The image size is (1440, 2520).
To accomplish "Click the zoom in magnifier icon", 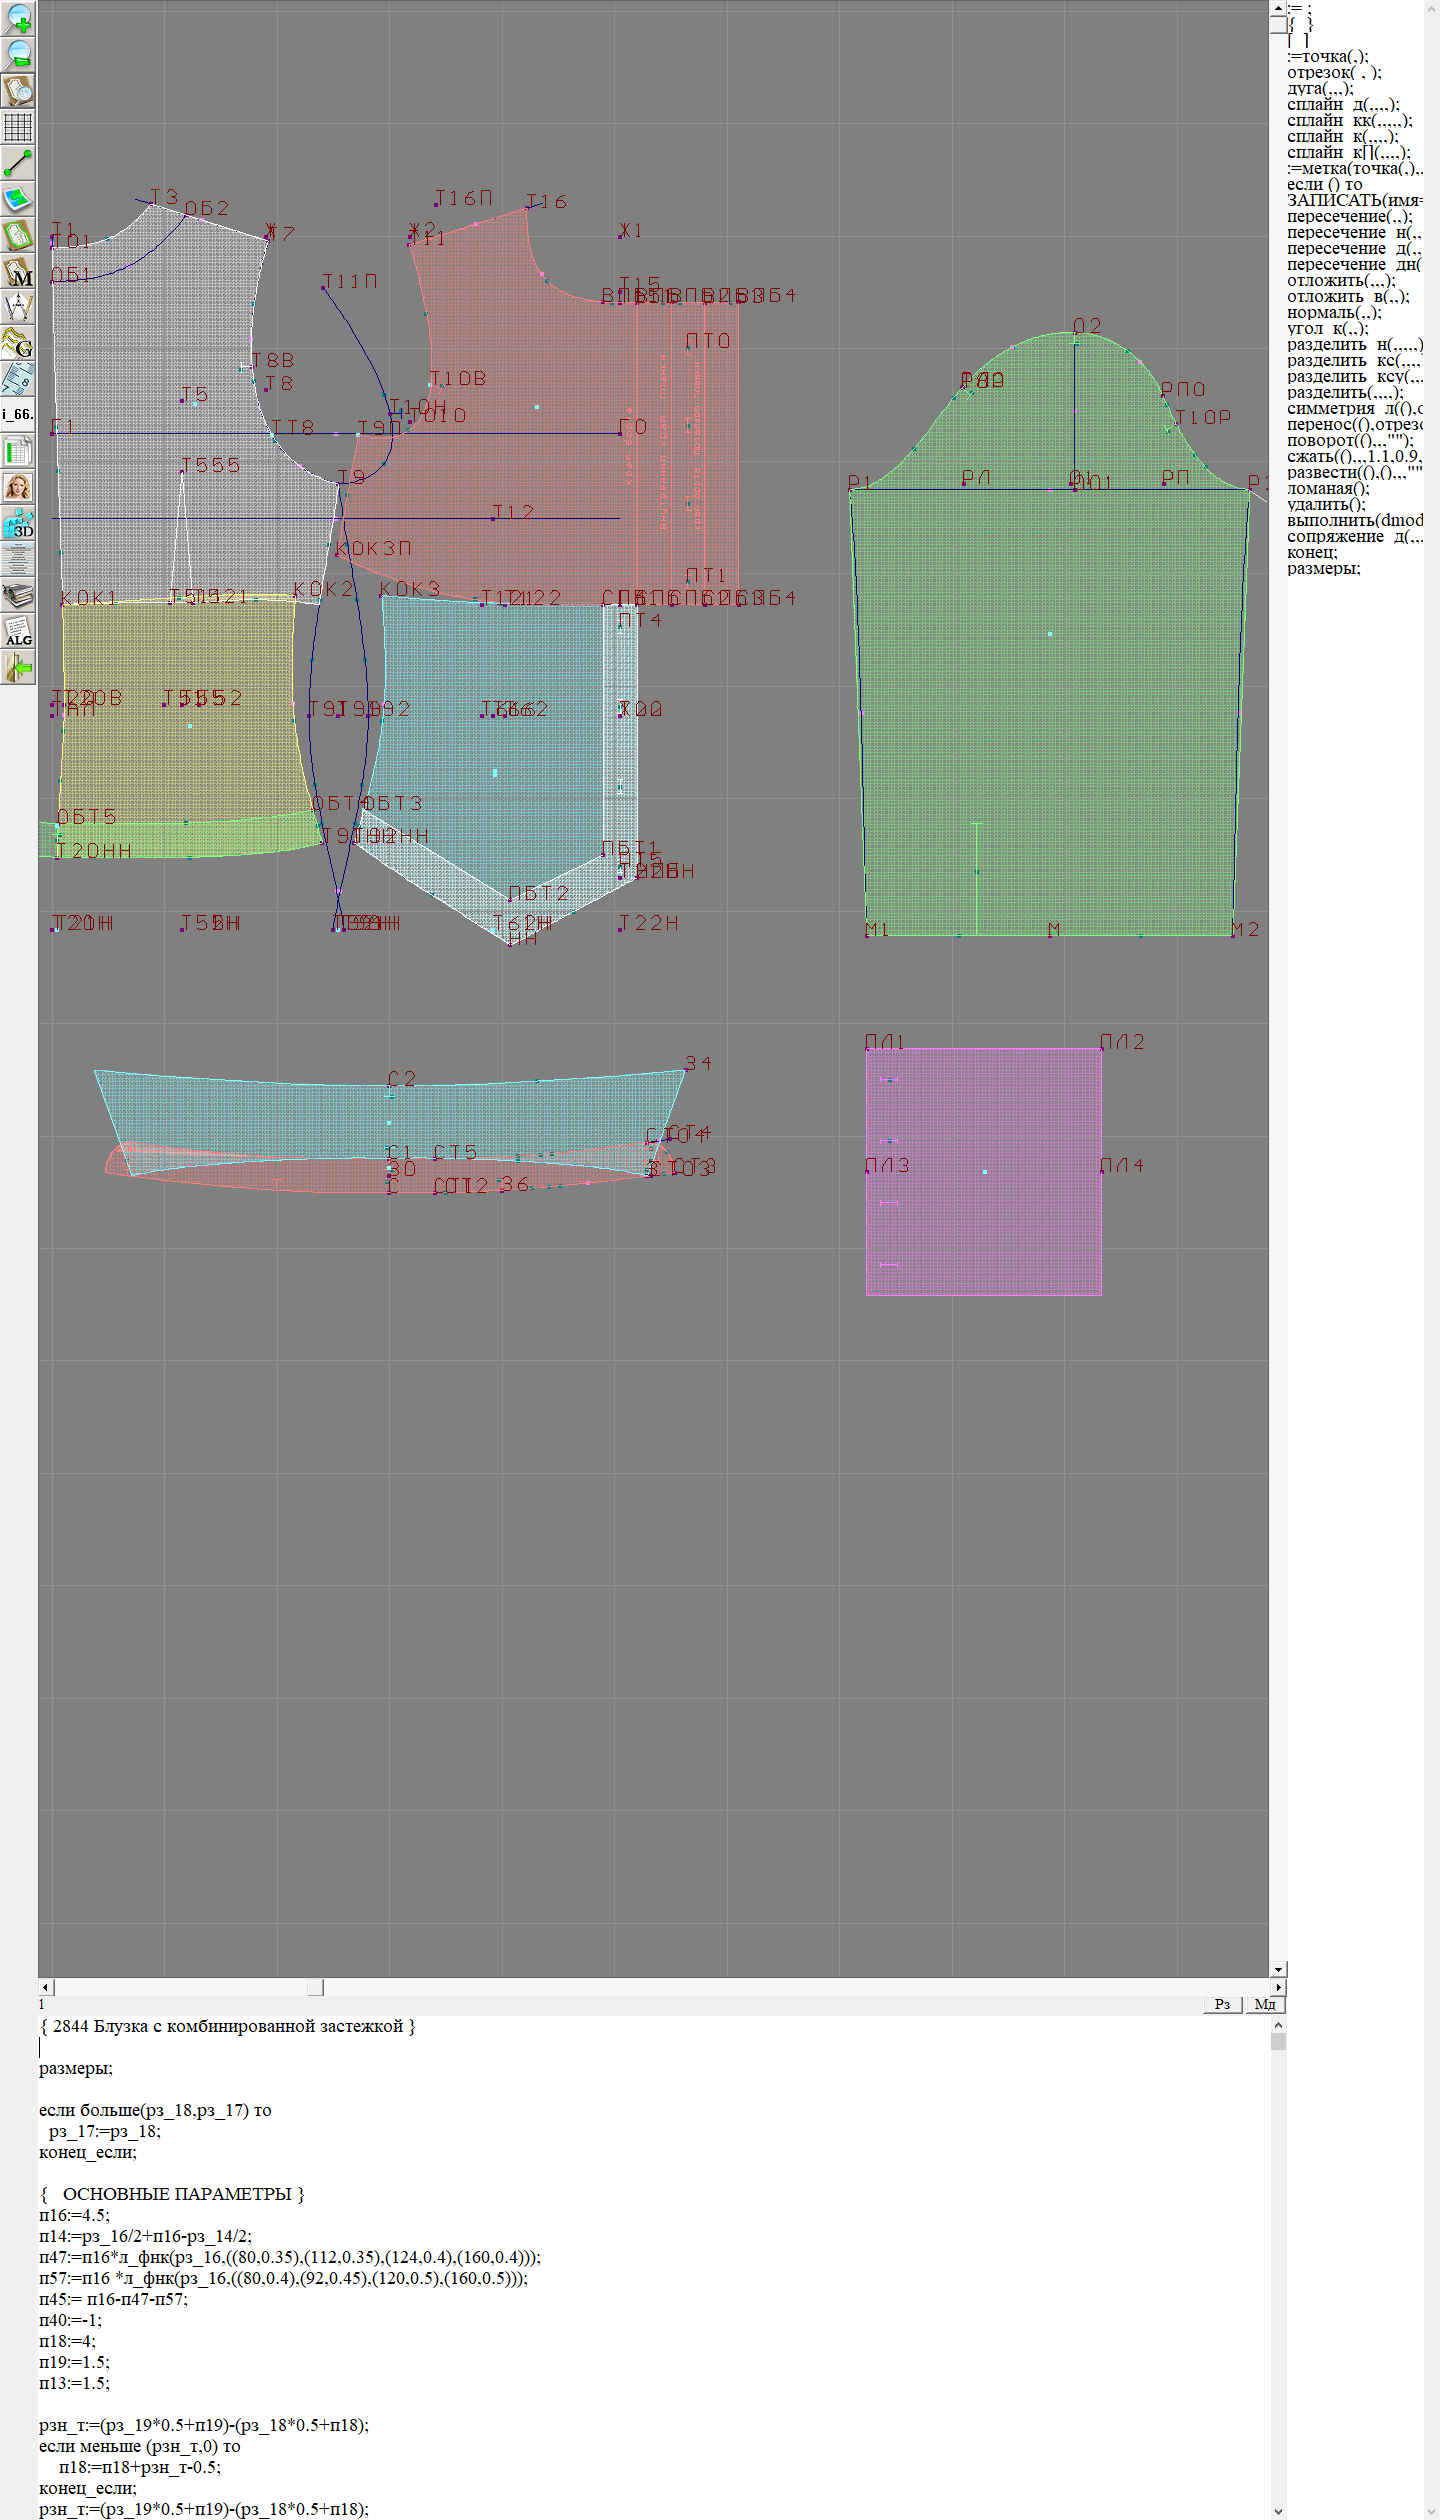I will [x=18, y=19].
